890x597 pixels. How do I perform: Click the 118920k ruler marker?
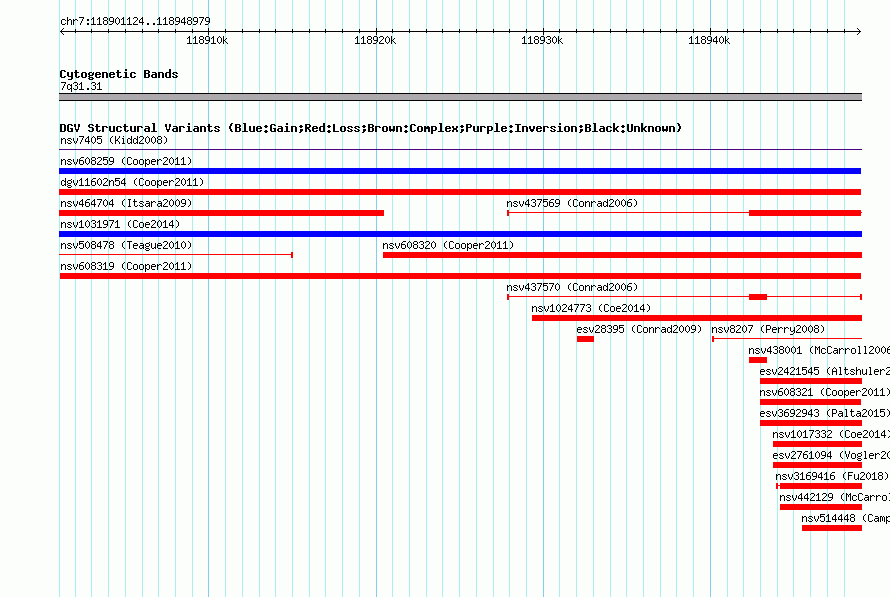[x=375, y=40]
